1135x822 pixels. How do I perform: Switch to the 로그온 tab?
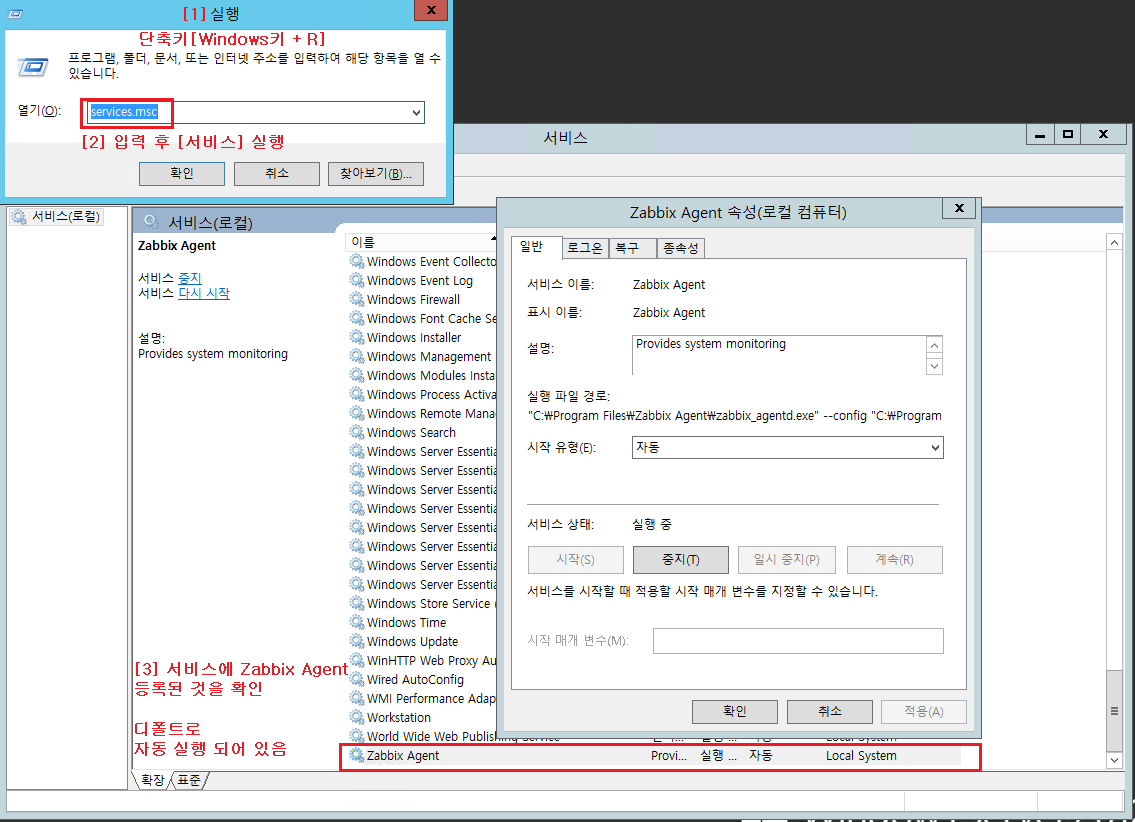[x=584, y=248]
